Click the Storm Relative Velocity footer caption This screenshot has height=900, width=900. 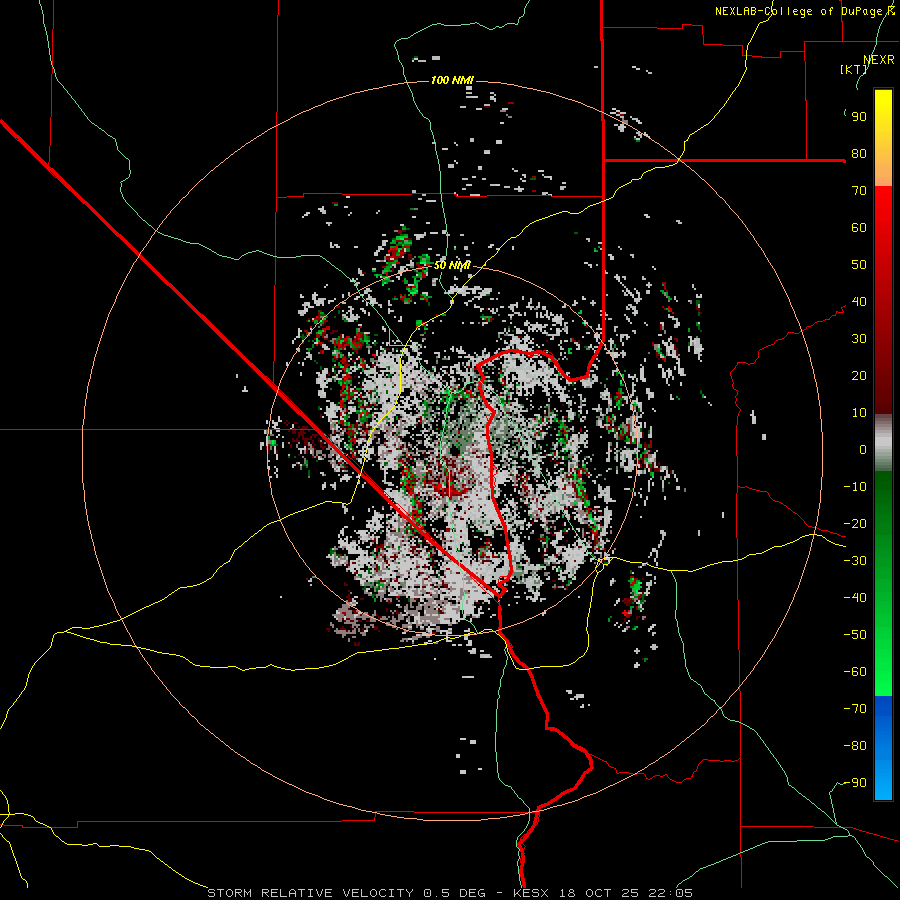pyautogui.click(x=449, y=893)
